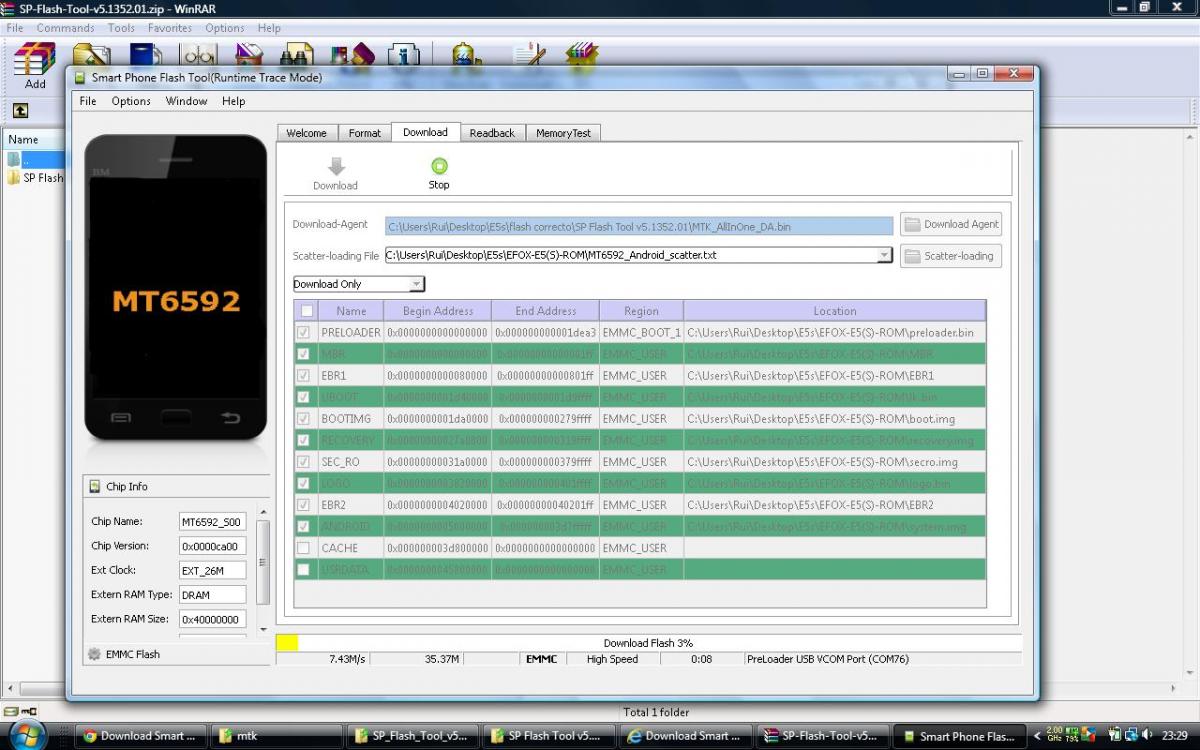Toggle the SEC_RO row checkbox
The image size is (1200, 750).
tap(303, 462)
